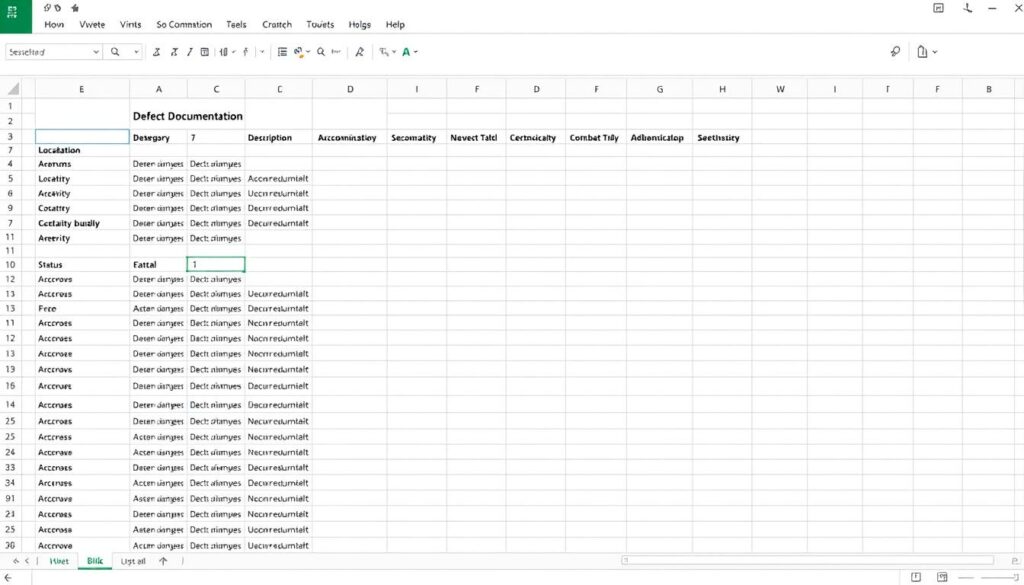Switch to the Hiret sheet tab

point(59,561)
